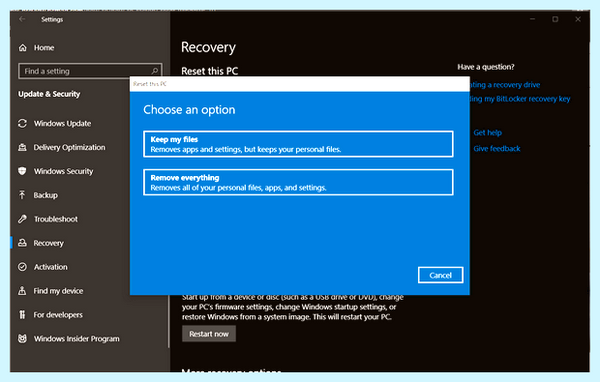The height and width of the screenshot is (382, 600).
Task: Click the Windows Insider Program icon
Action: [23, 339]
